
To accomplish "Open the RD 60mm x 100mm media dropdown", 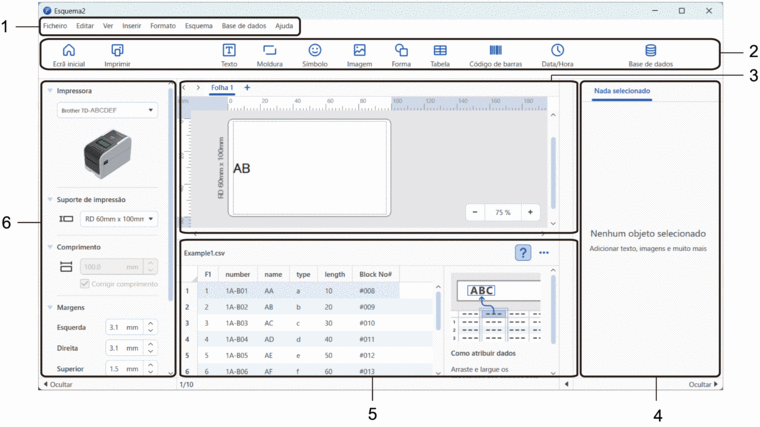I will (119, 219).
